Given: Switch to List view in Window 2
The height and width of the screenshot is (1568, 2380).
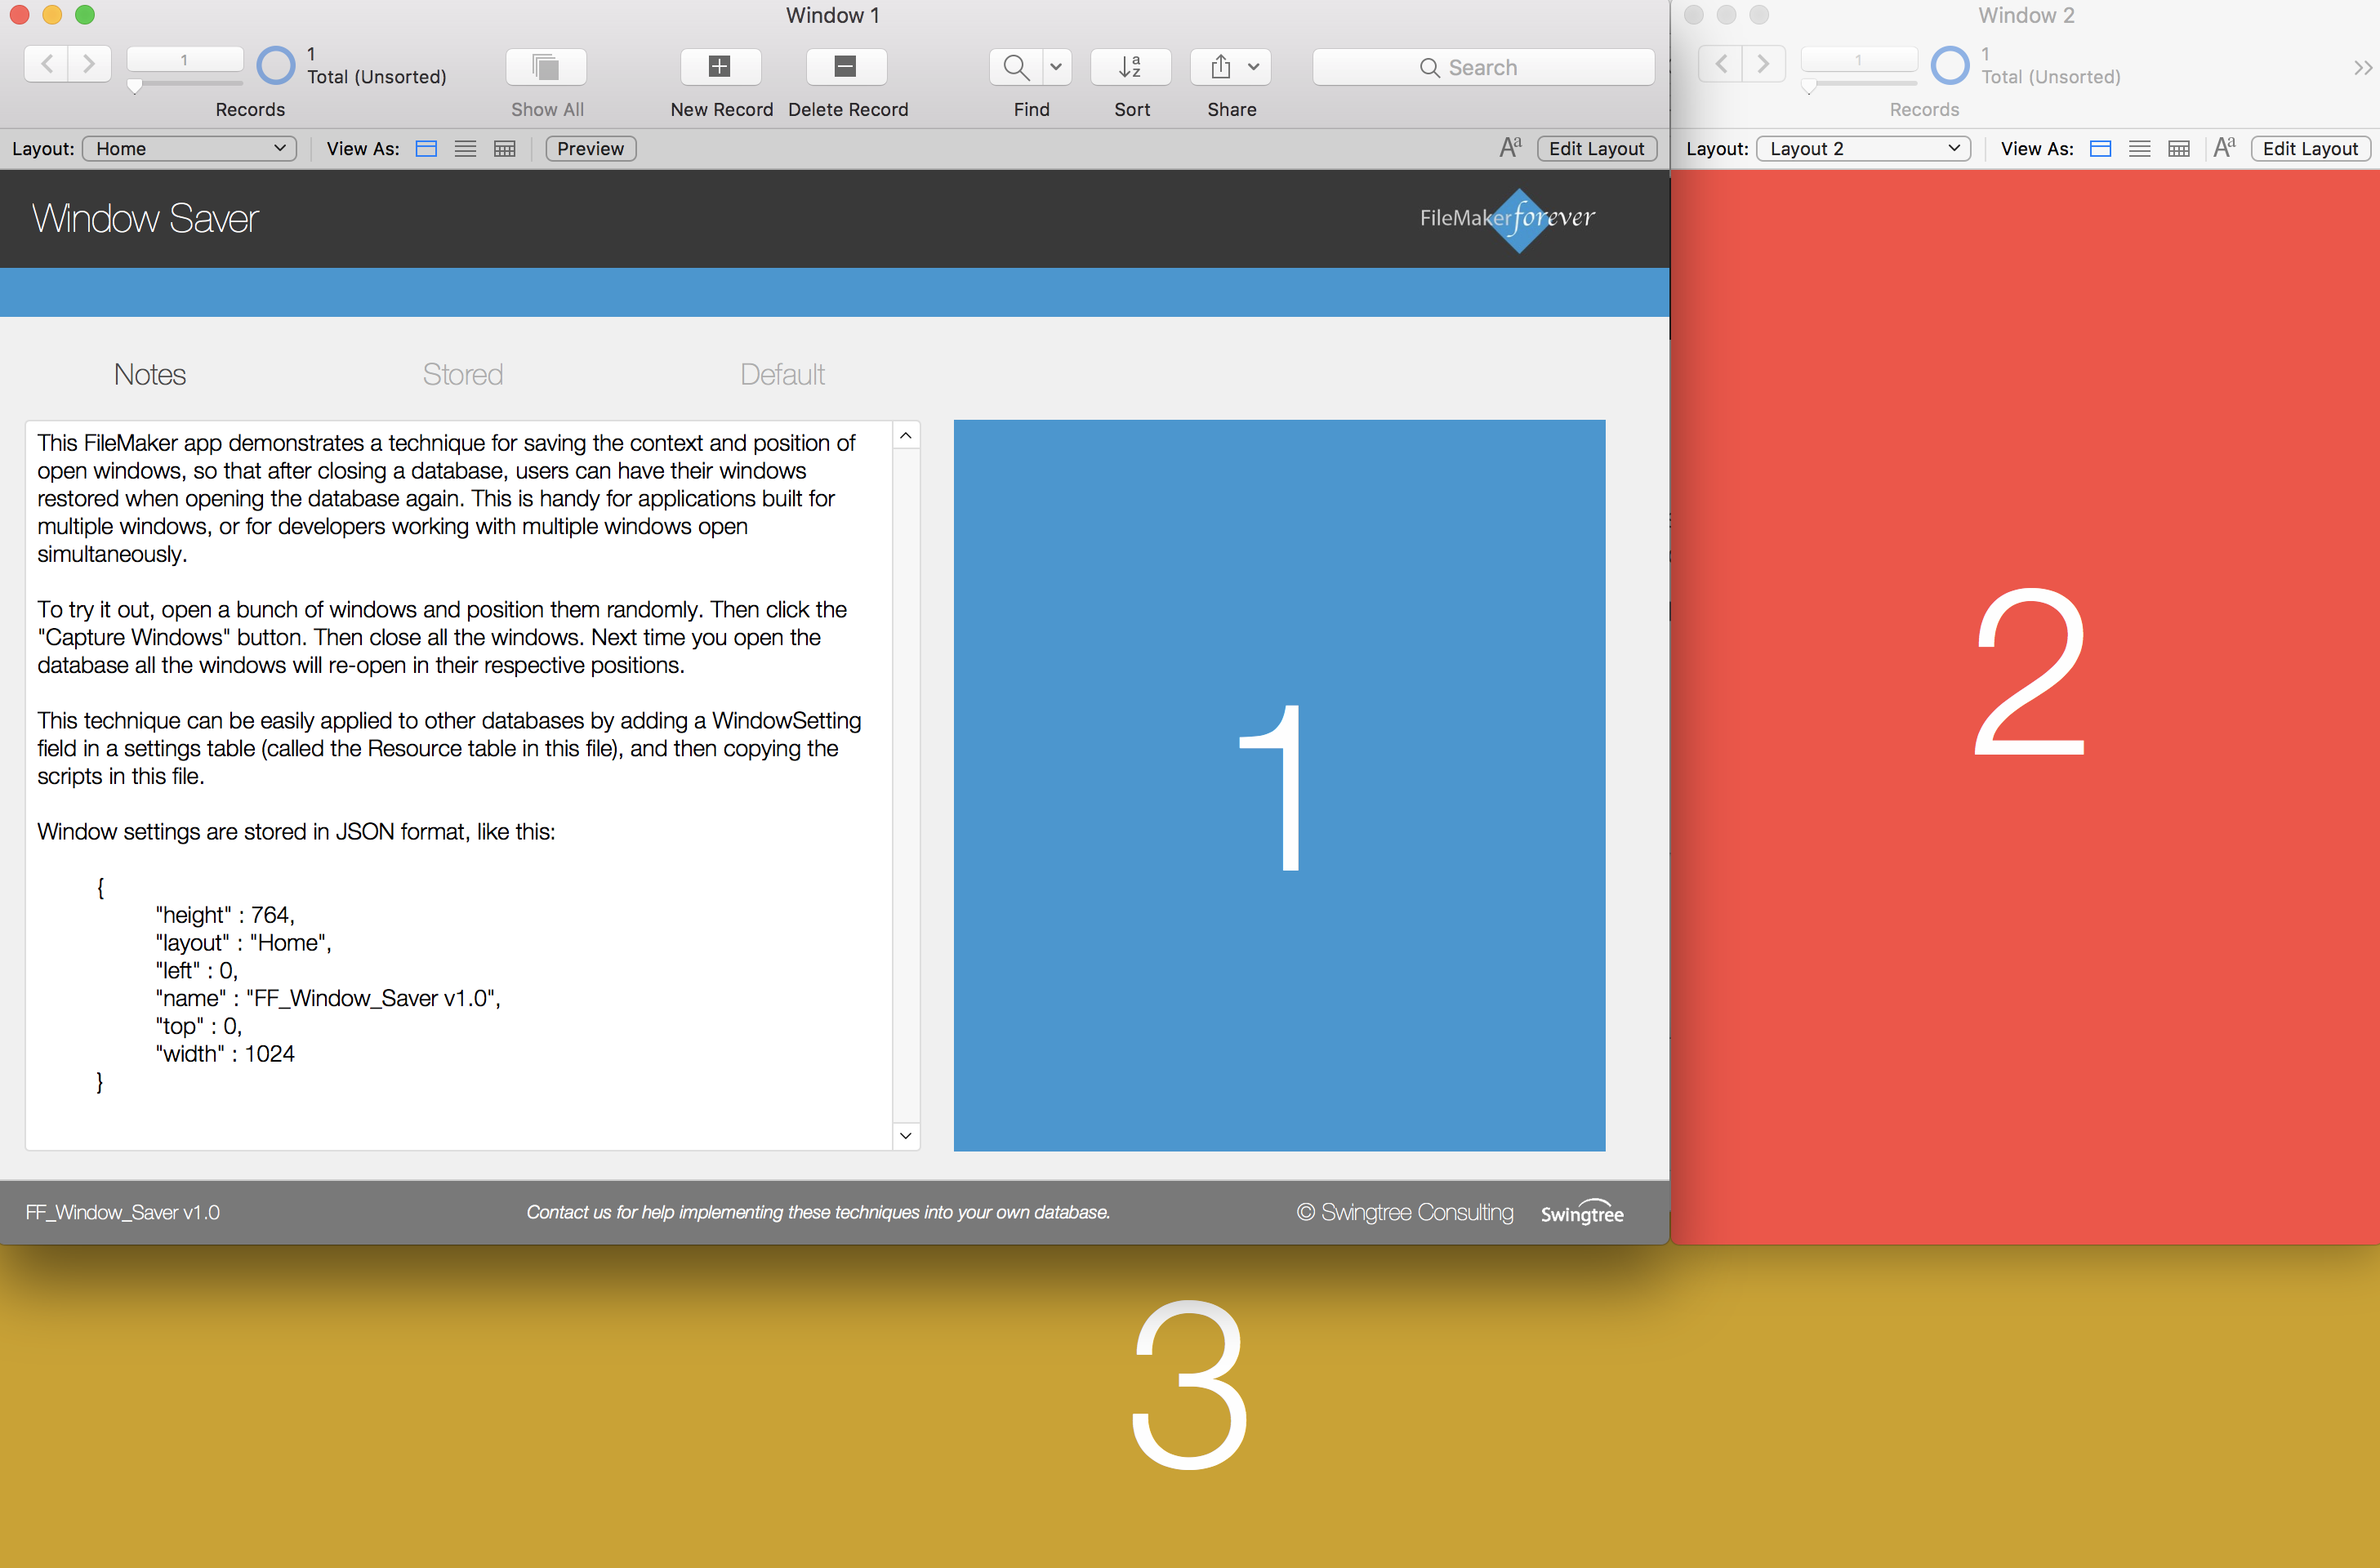Looking at the screenshot, I should coord(2140,149).
